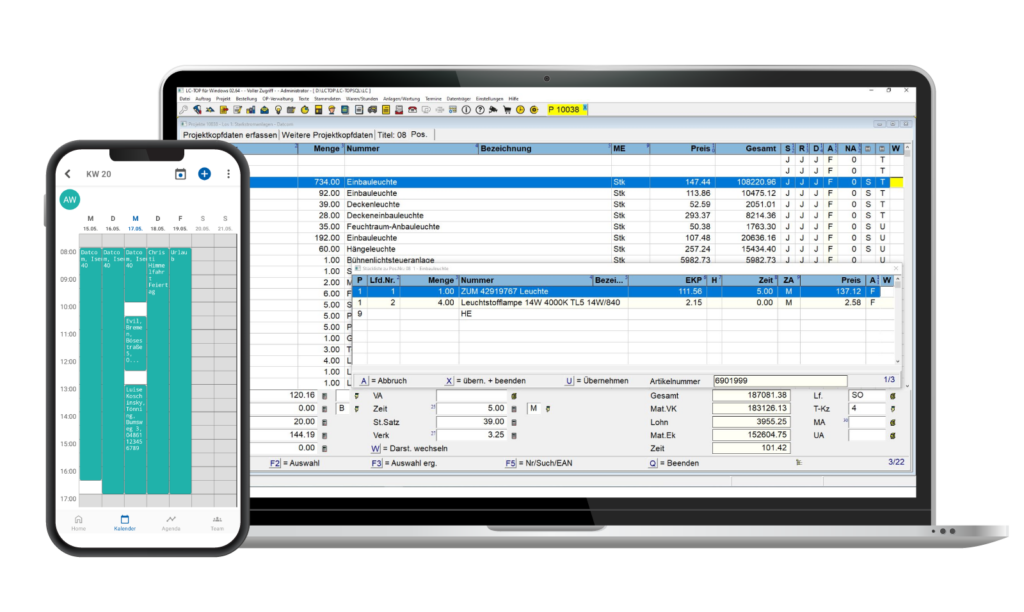Image resolution: width=1024 pixels, height=612 pixels.
Task: Click the Verk field showing 3.25
Action: (472, 435)
